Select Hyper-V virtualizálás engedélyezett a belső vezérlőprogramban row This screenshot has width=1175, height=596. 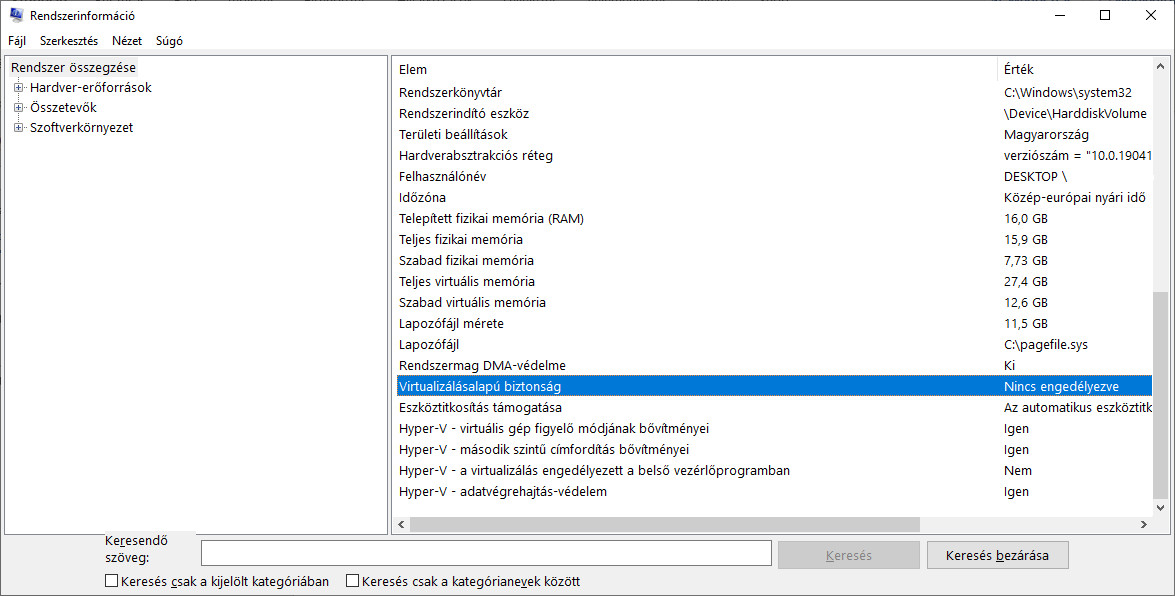tap(773, 471)
